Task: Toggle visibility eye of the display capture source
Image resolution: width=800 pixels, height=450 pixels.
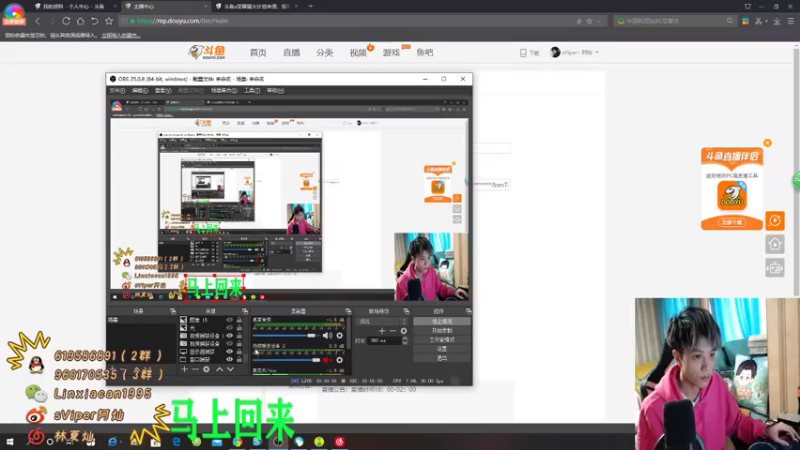Action: click(230, 352)
